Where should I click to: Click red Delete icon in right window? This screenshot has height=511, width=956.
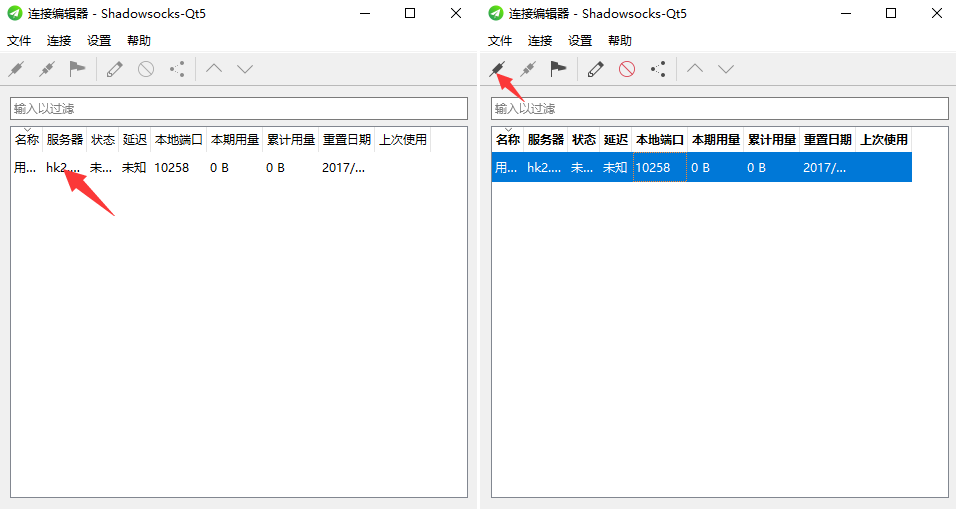click(x=627, y=69)
